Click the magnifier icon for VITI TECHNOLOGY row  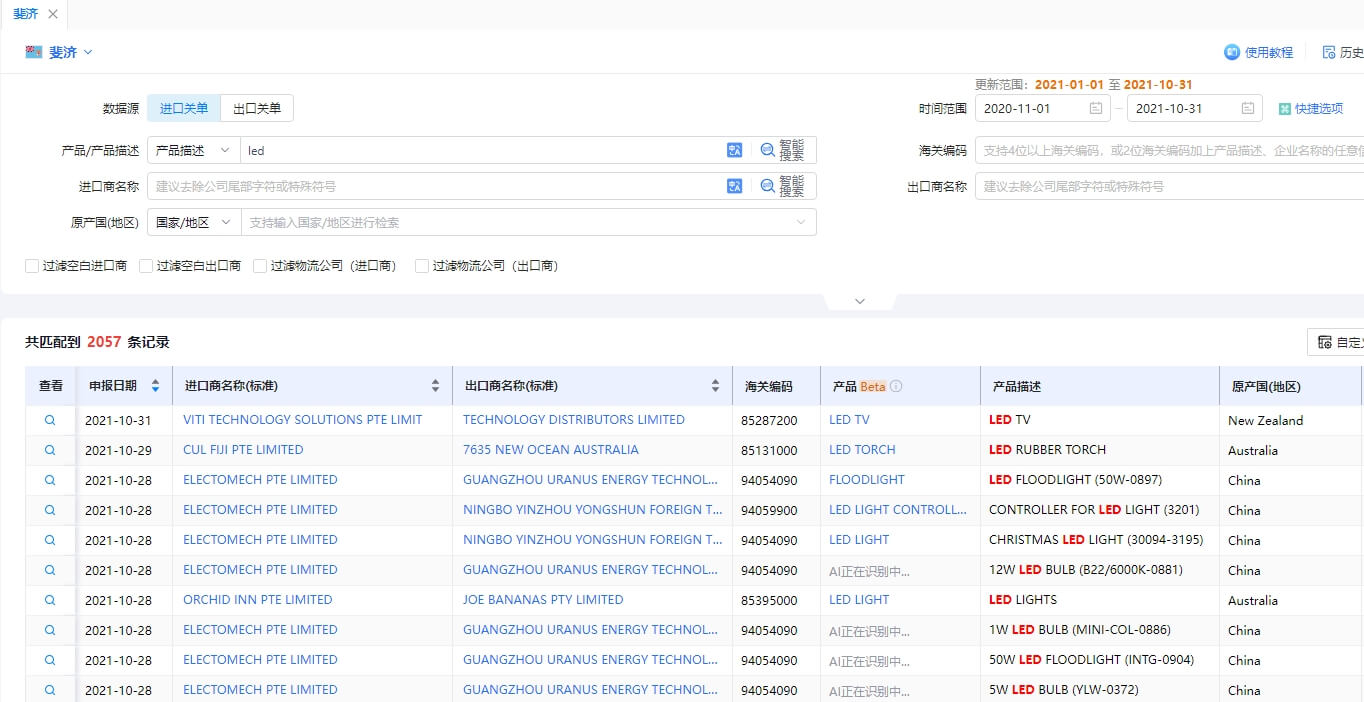tap(50, 420)
